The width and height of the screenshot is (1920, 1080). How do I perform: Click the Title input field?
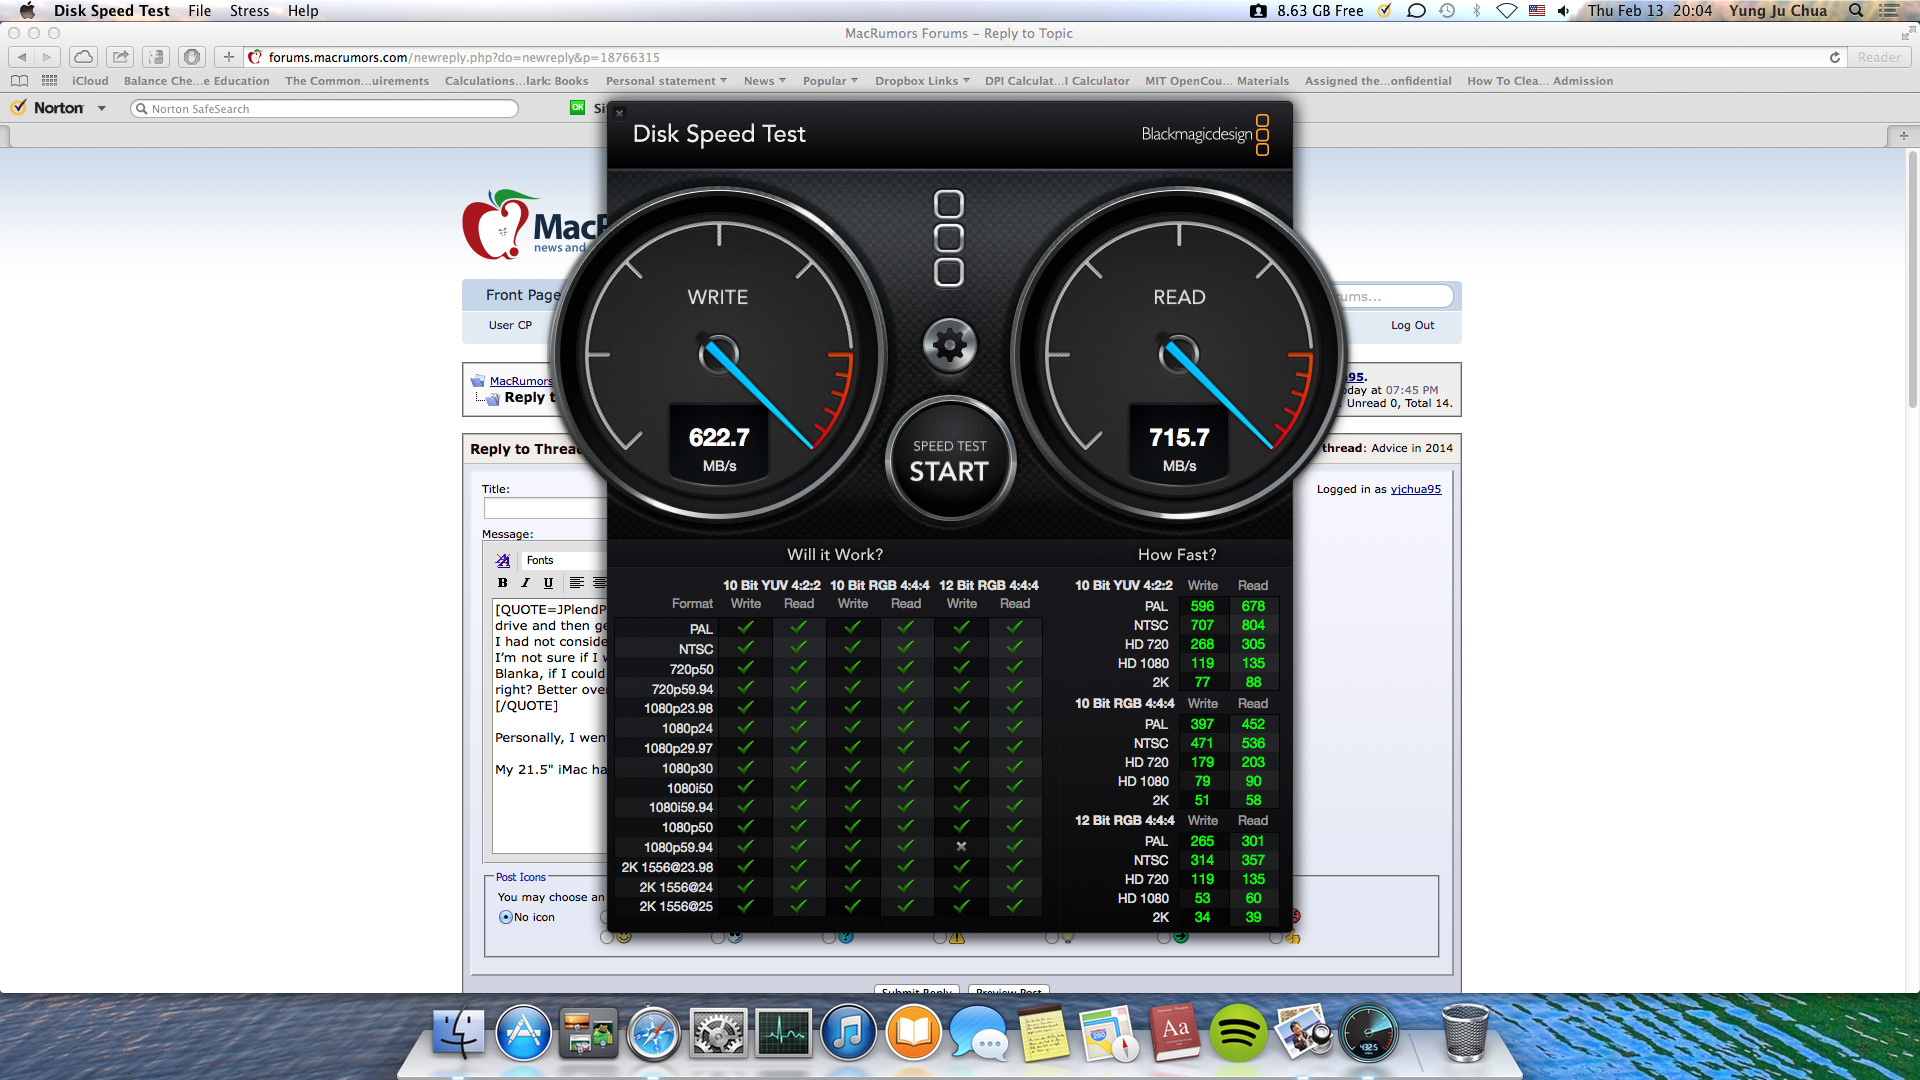[545, 508]
